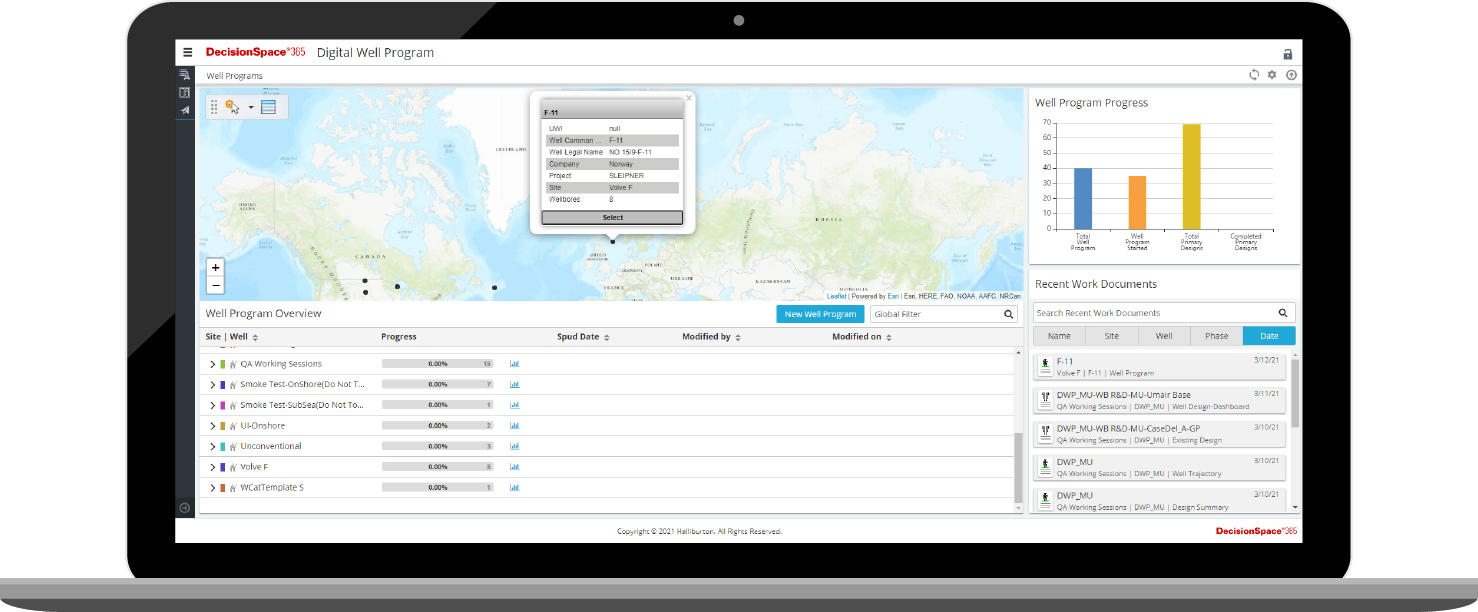Expand the QA Working Sessions row
The width and height of the screenshot is (1478, 612).
[x=213, y=364]
